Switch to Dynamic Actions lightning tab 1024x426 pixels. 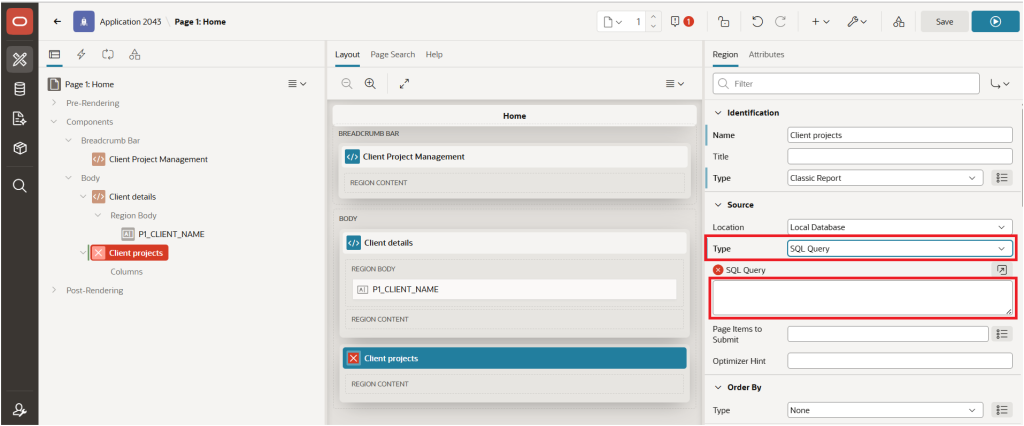click(x=82, y=55)
